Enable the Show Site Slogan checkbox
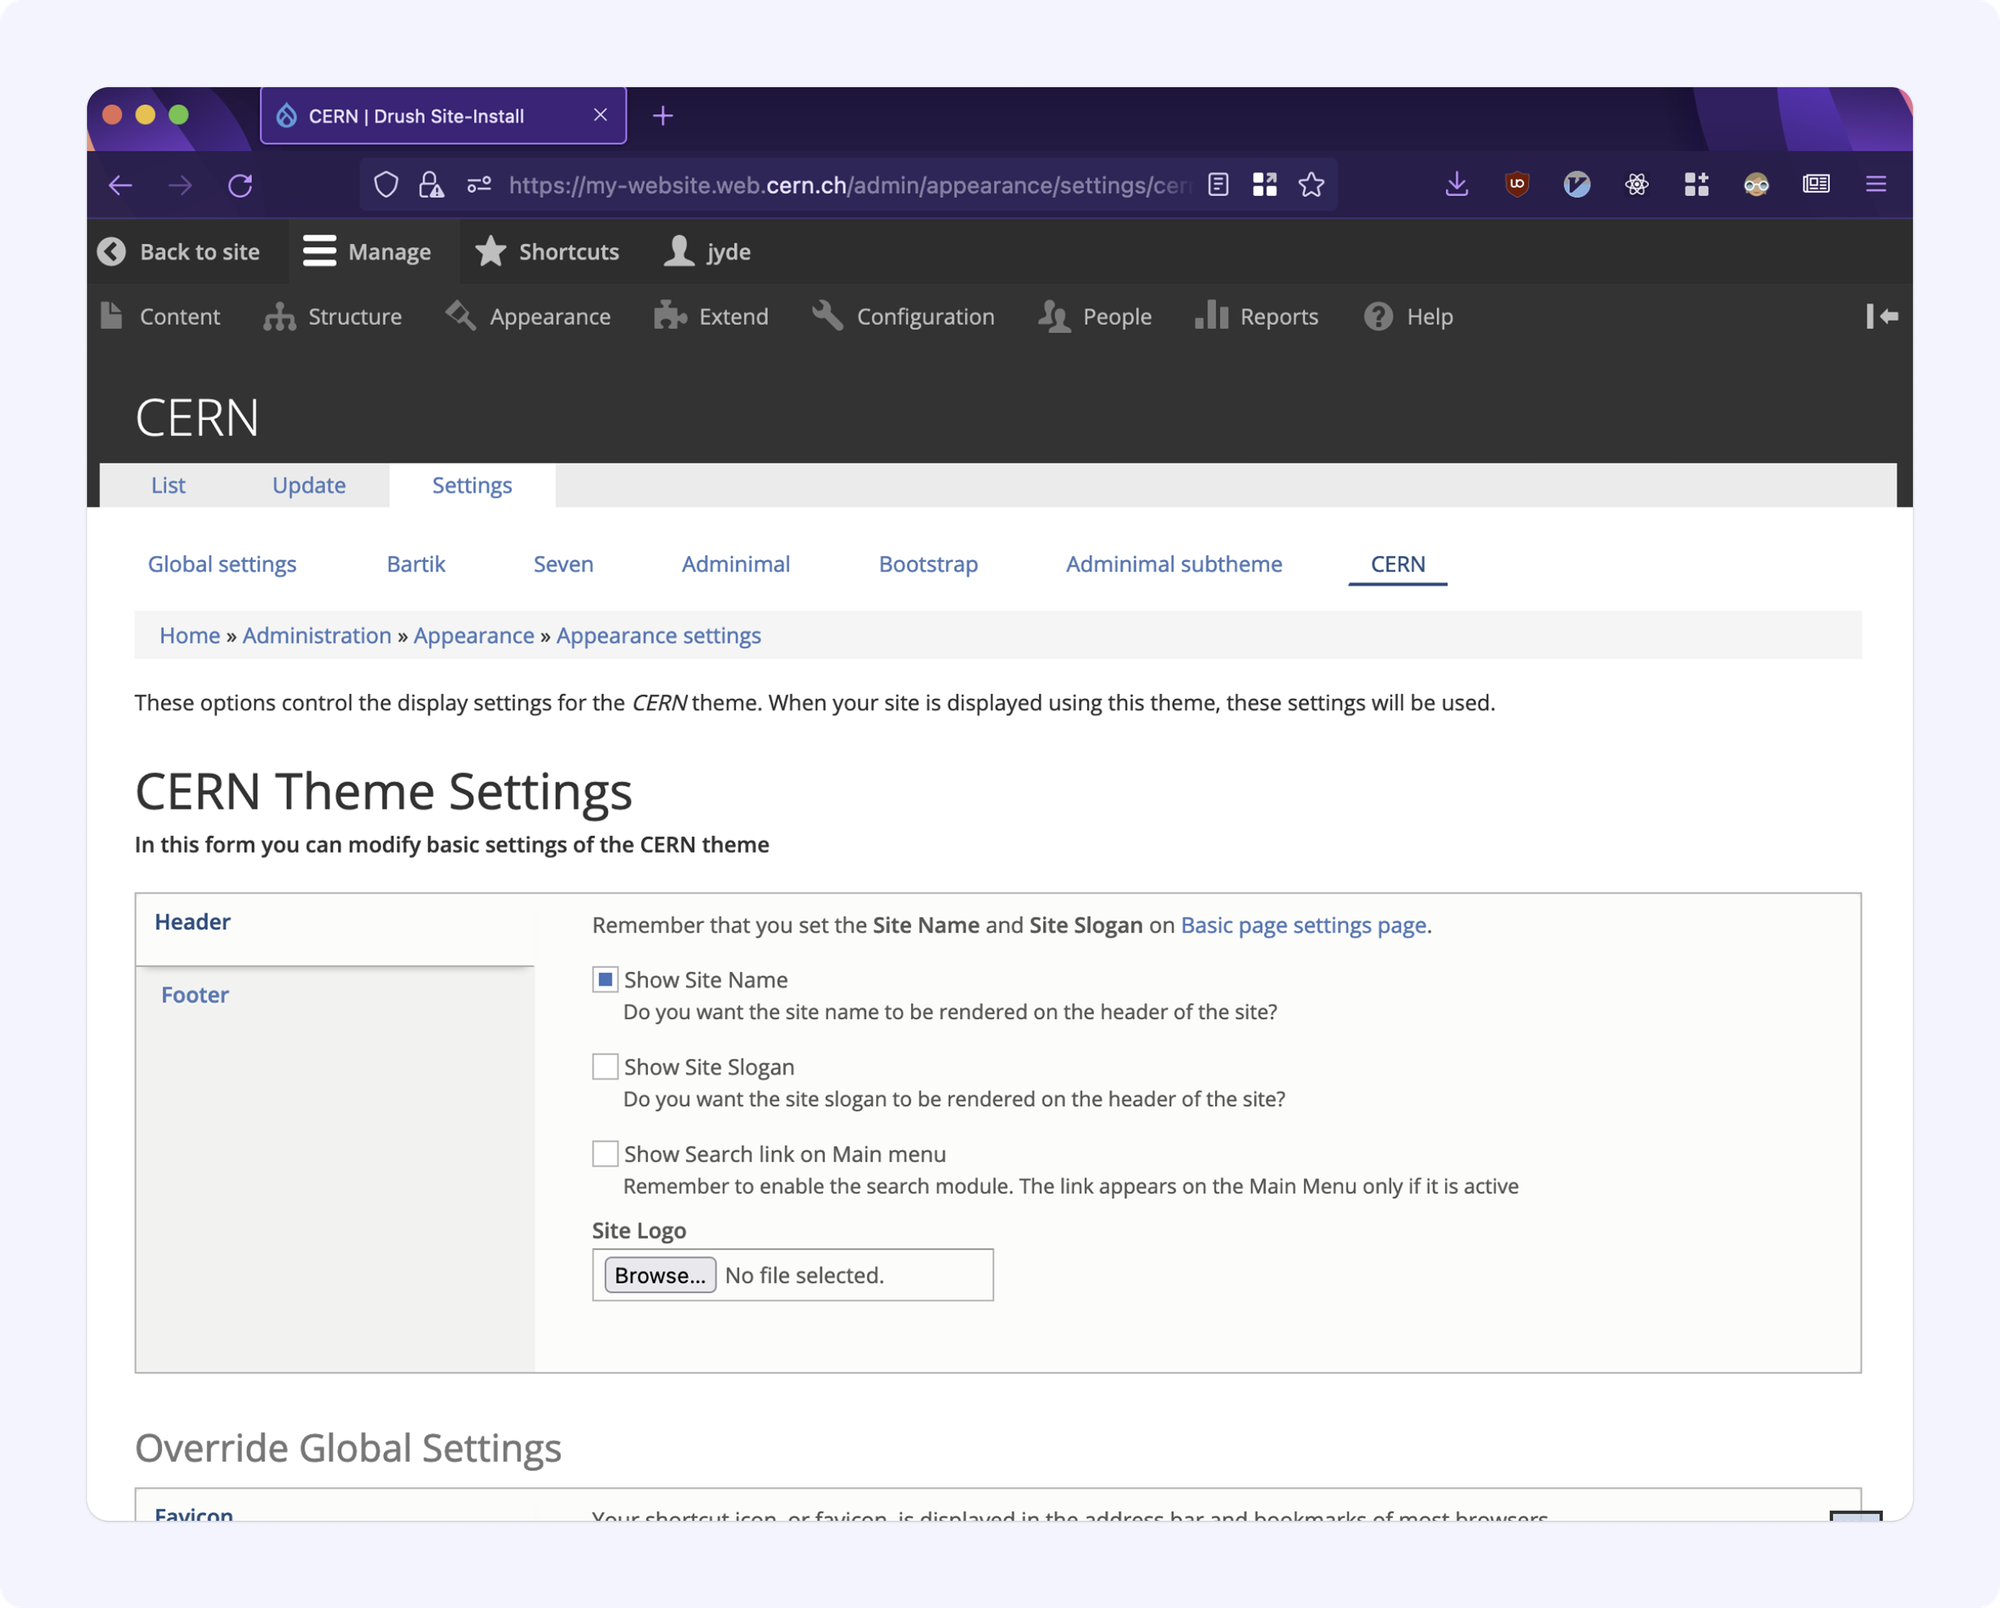This screenshot has height=1608, width=2000. point(605,1067)
